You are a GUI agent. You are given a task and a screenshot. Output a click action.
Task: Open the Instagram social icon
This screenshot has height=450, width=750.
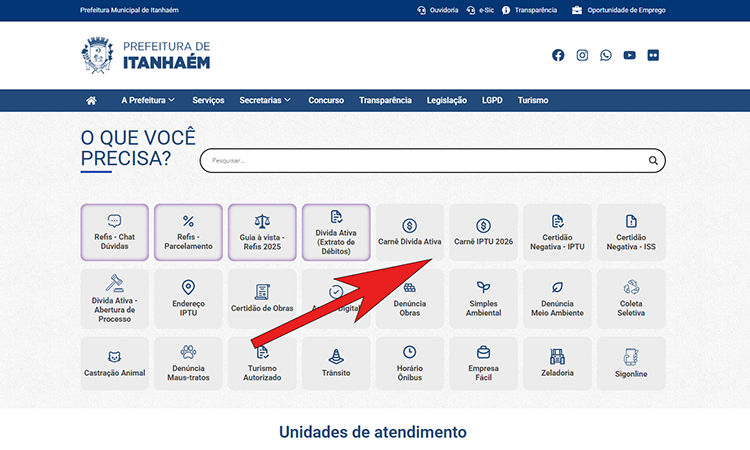click(582, 55)
